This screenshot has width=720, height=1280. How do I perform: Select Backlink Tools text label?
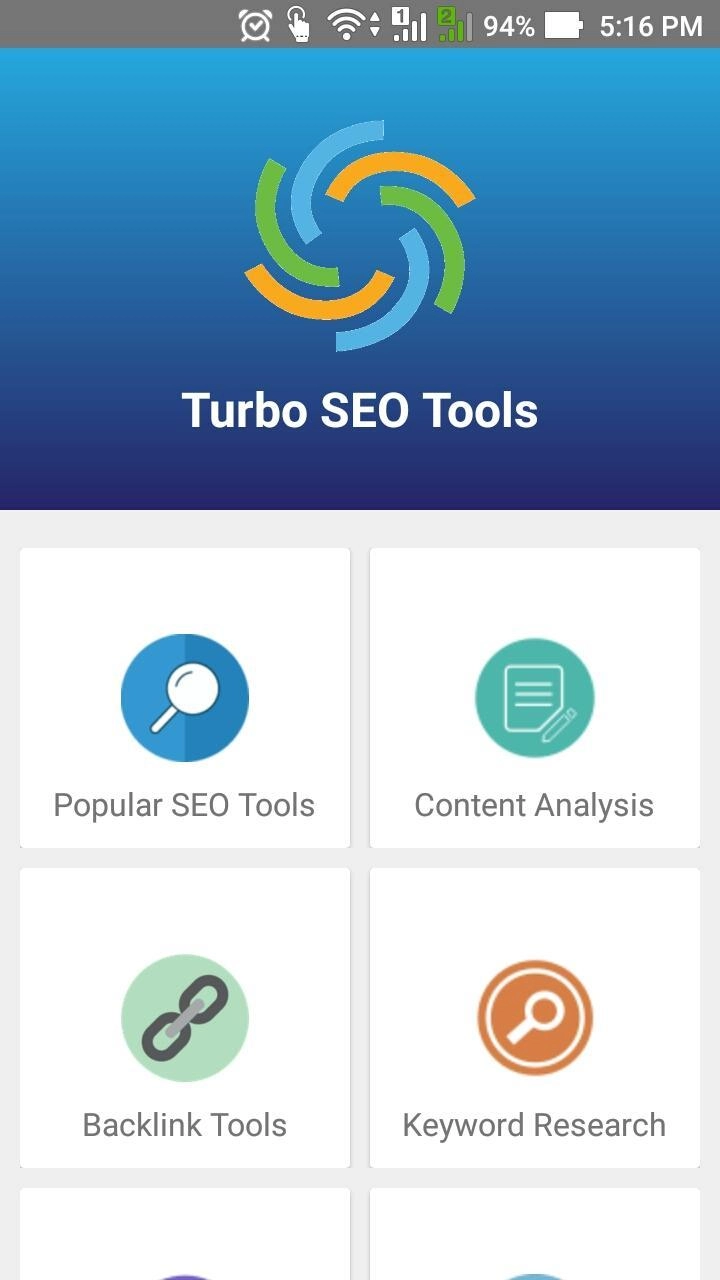[185, 1125]
